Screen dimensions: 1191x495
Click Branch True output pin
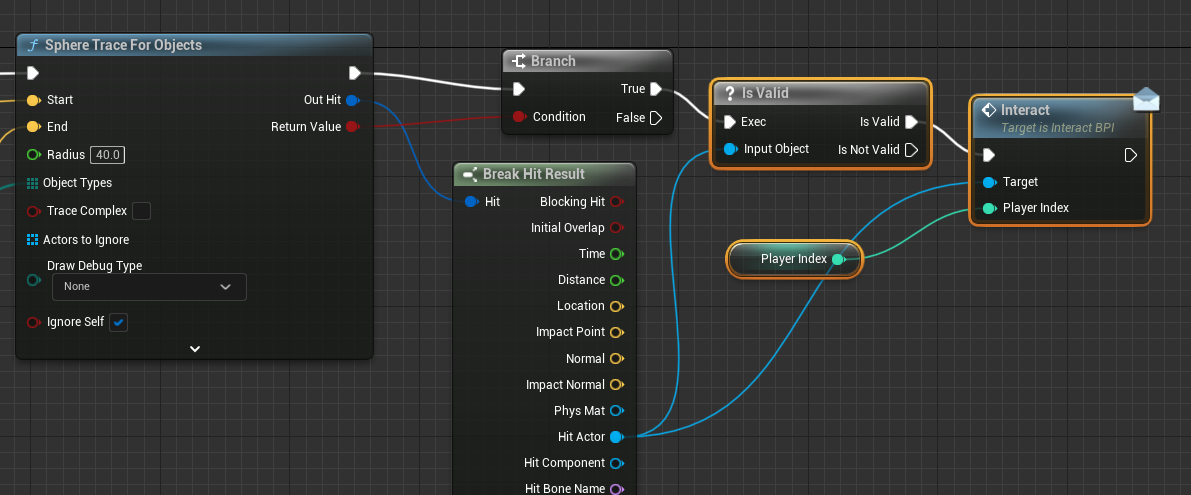(x=656, y=89)
